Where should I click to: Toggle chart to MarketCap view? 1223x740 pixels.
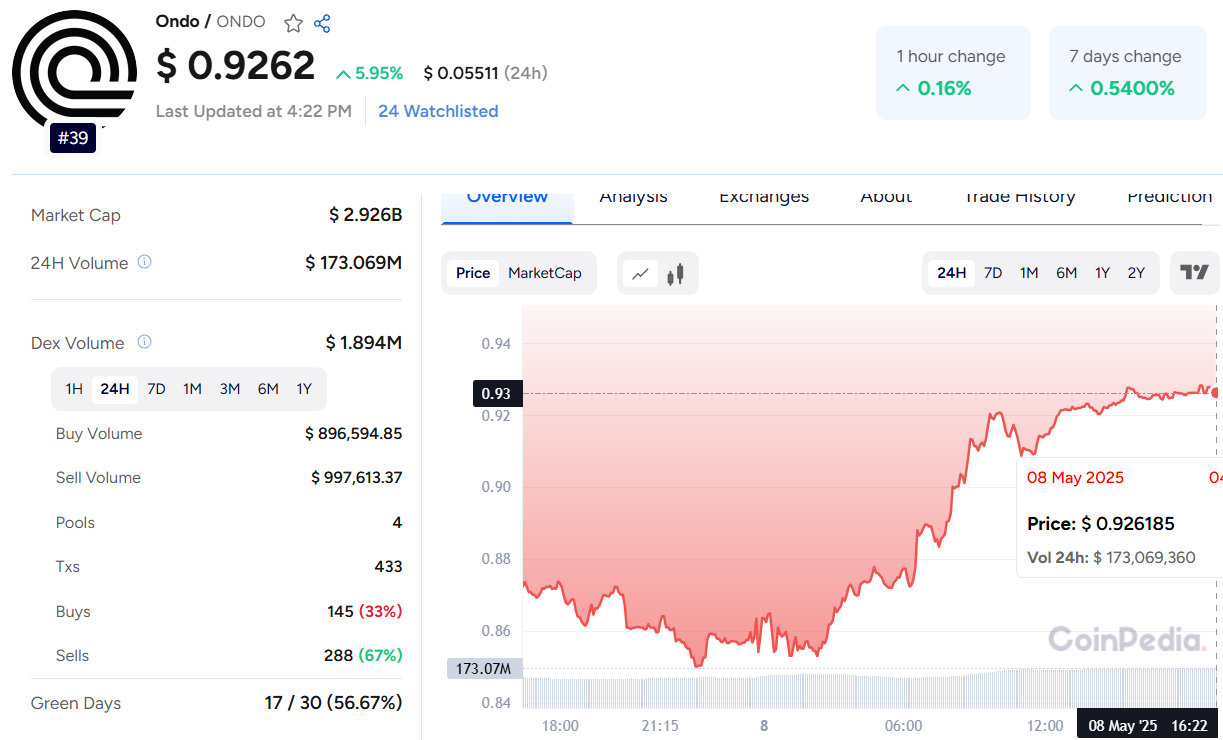(544, 273)
